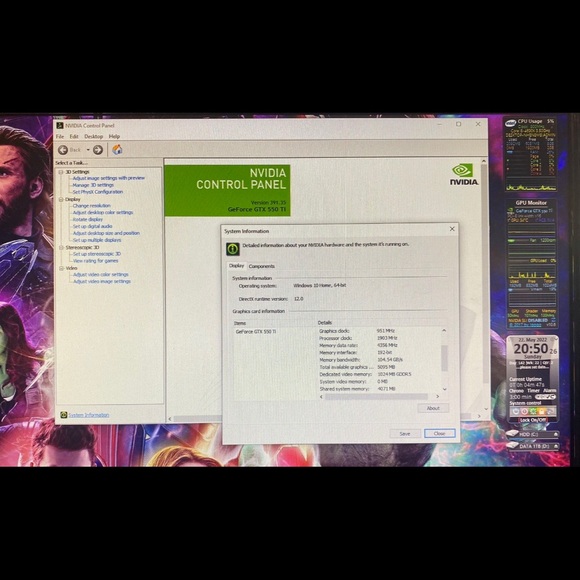
Task: Click the green icon in System control gadget
Action: point(533,411)
